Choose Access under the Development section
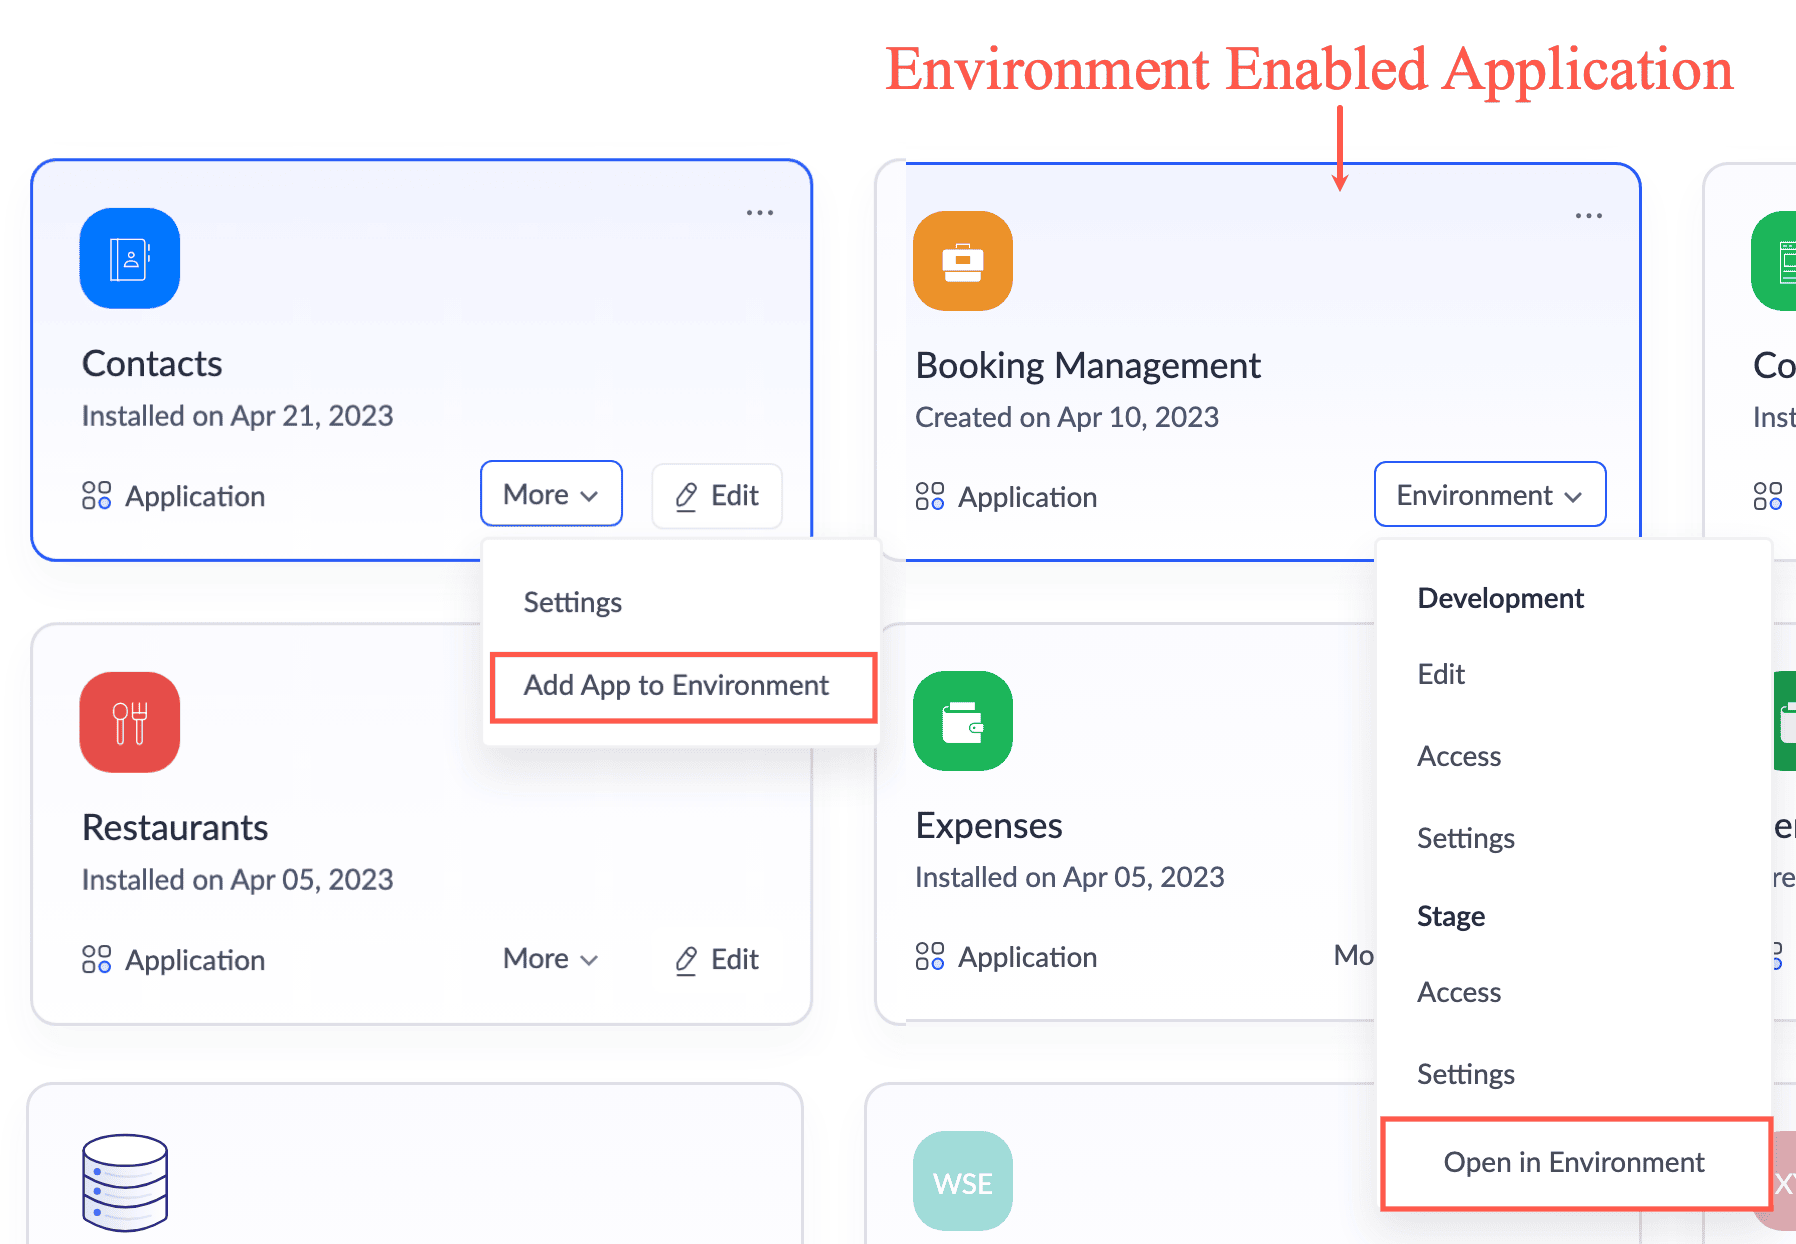 click(x=1459, y=756)
